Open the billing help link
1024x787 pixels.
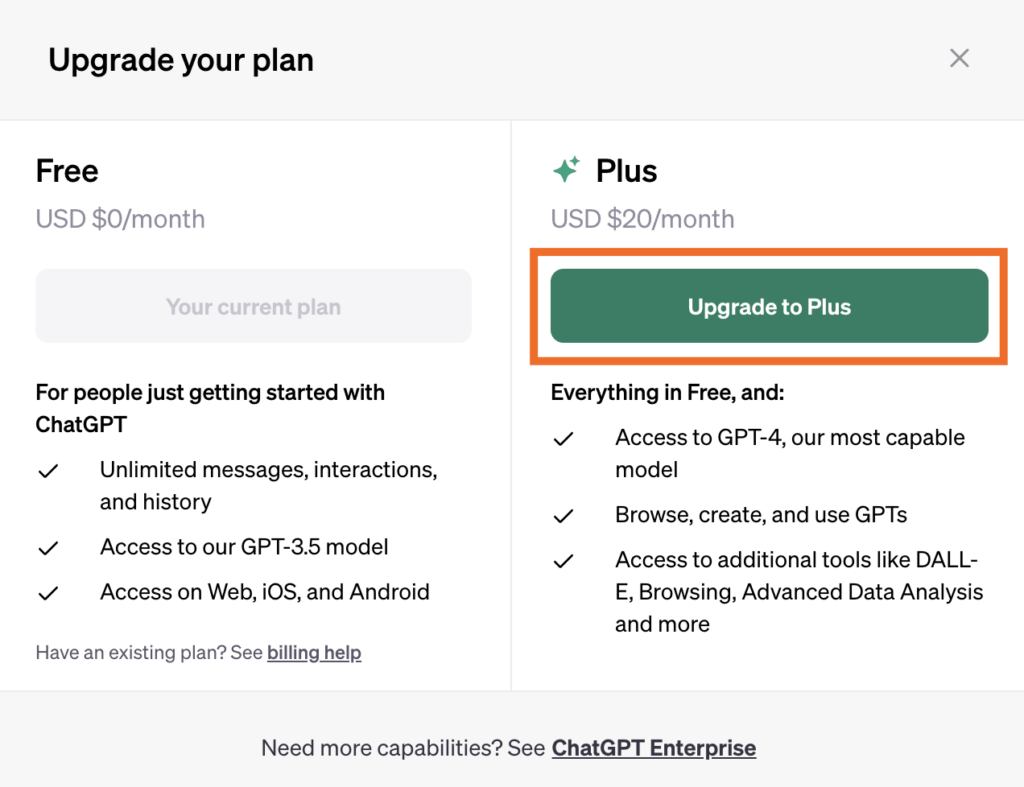point(314,652)
